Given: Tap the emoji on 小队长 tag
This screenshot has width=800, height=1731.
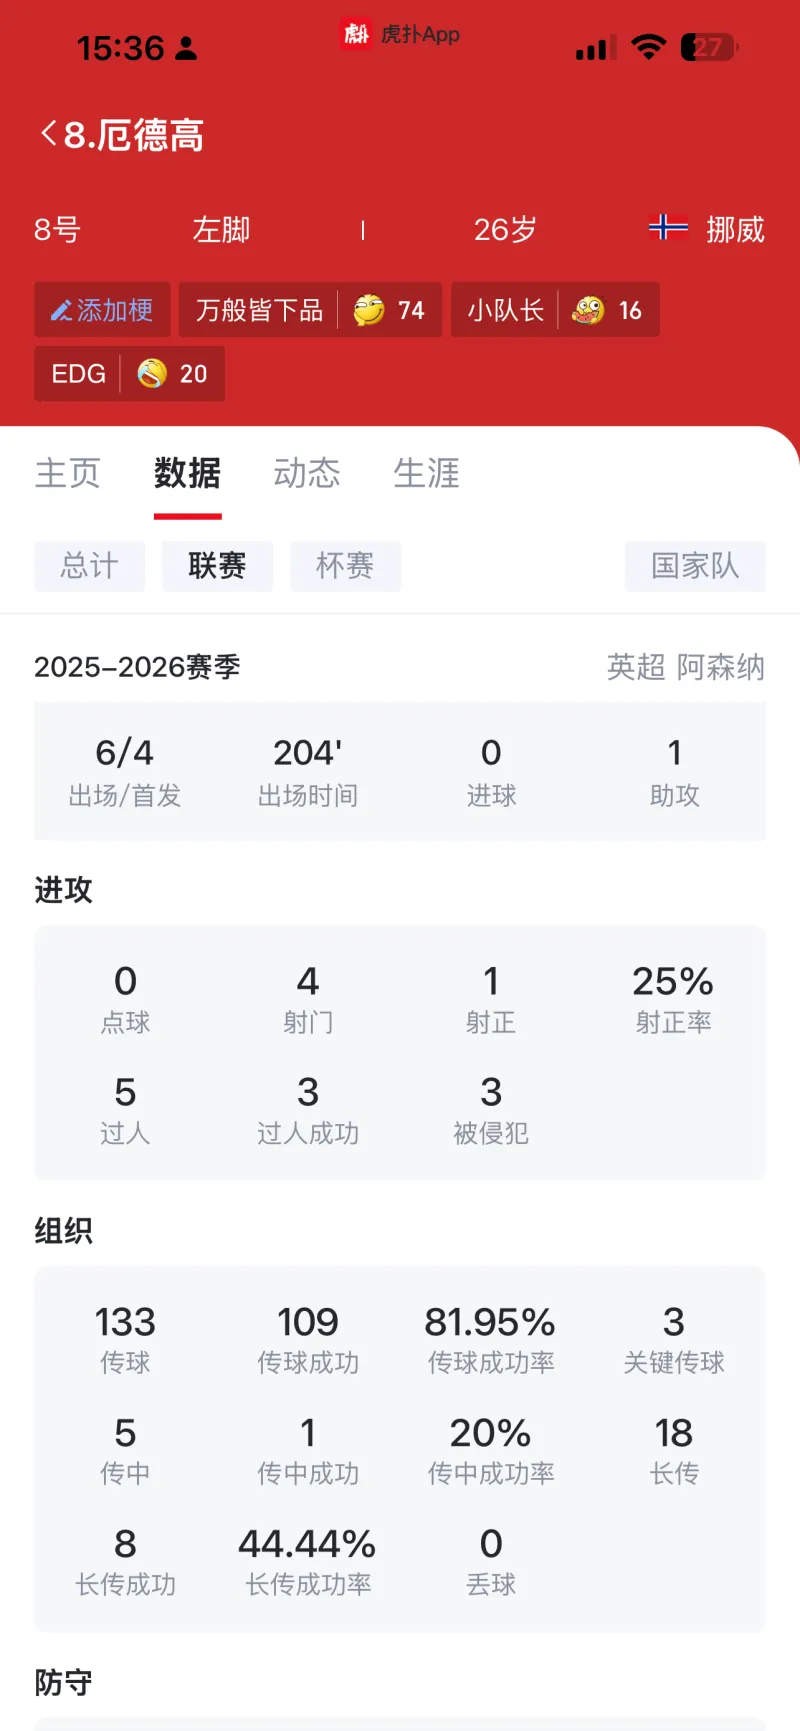Looking at the screenshot, I should coord(588,311).
